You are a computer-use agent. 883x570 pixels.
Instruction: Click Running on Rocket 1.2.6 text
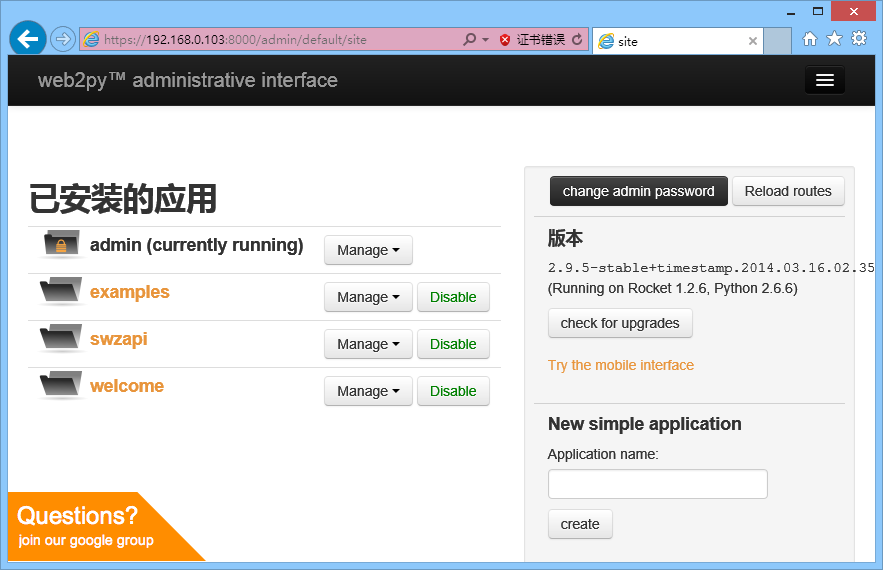[672, 288]
